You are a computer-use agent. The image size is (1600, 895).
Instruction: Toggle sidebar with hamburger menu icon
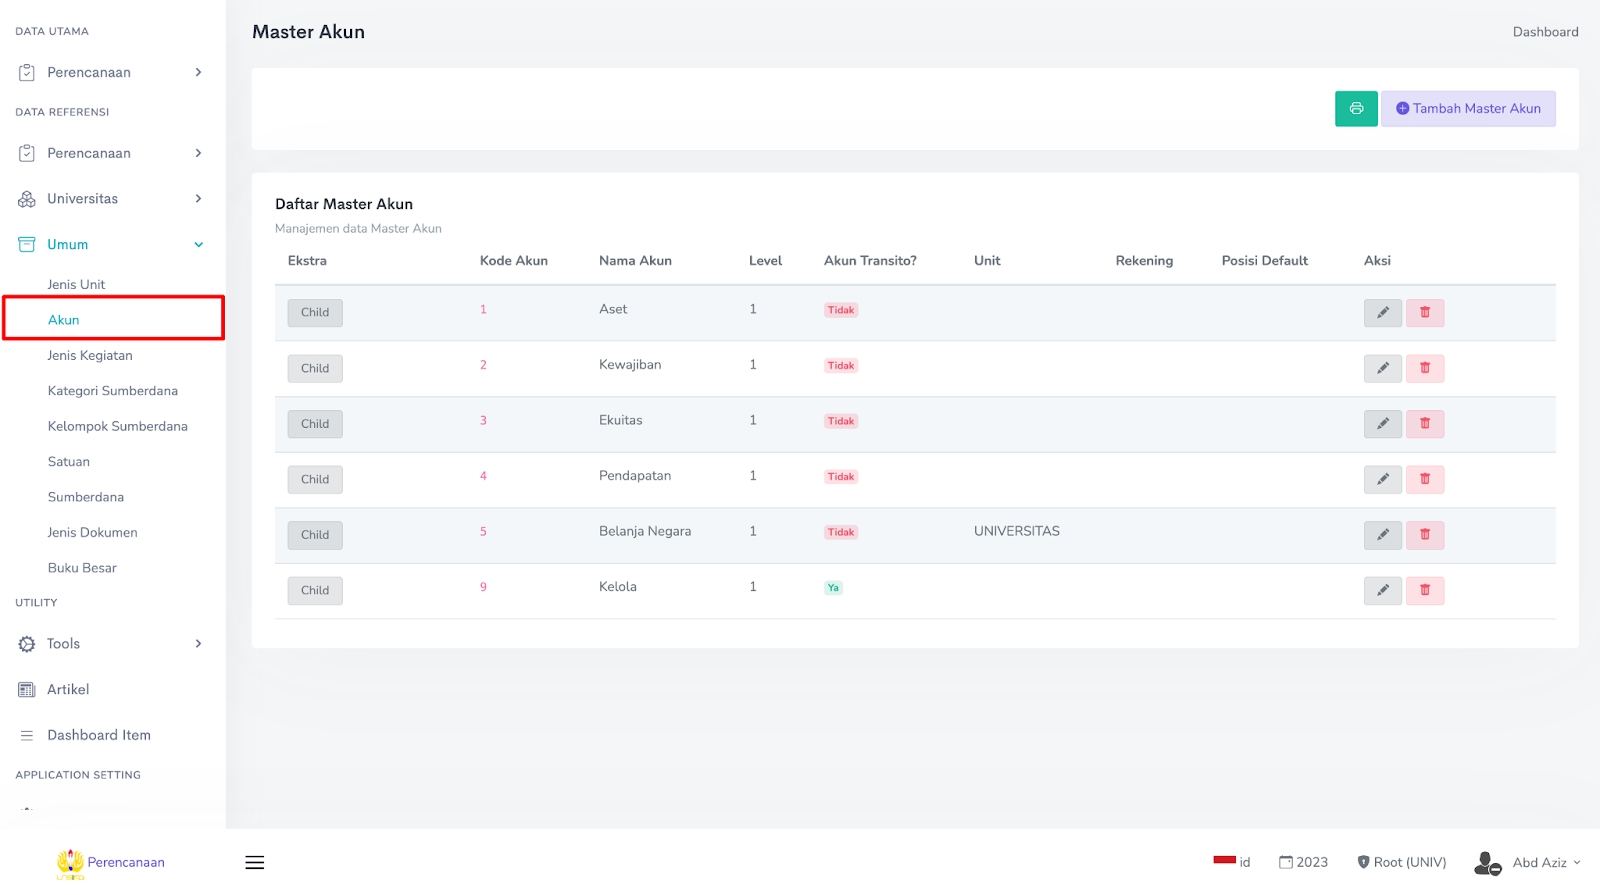[x=255, y=862]
